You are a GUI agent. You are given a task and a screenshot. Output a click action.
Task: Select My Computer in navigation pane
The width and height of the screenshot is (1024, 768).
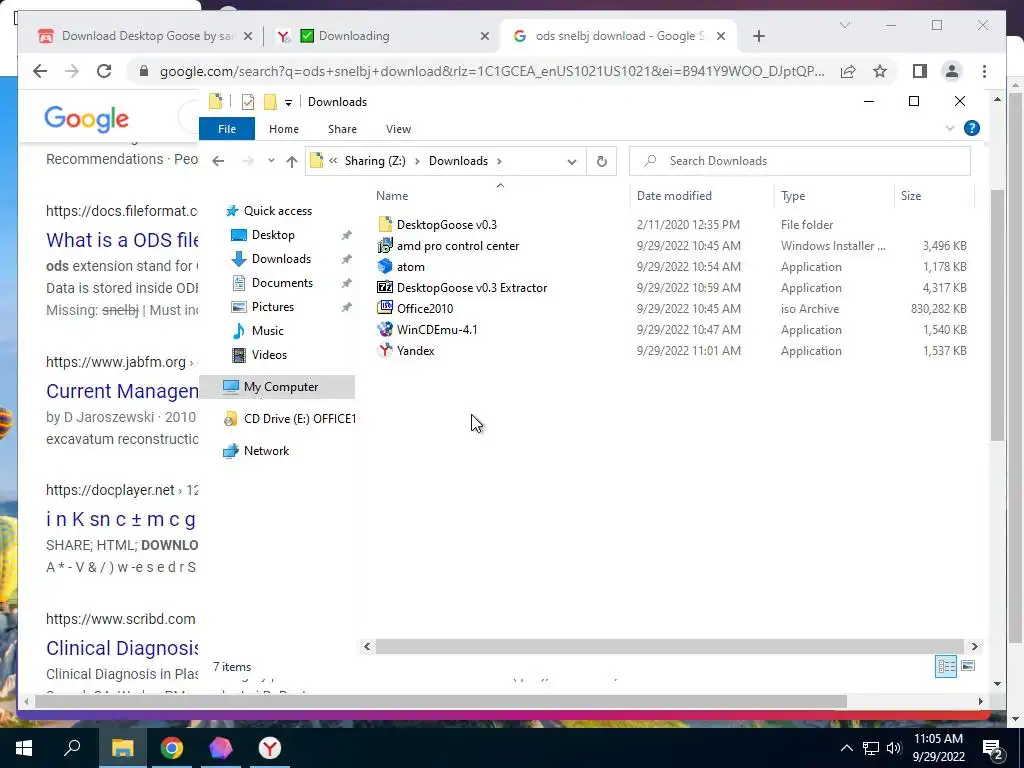(281, 387)
